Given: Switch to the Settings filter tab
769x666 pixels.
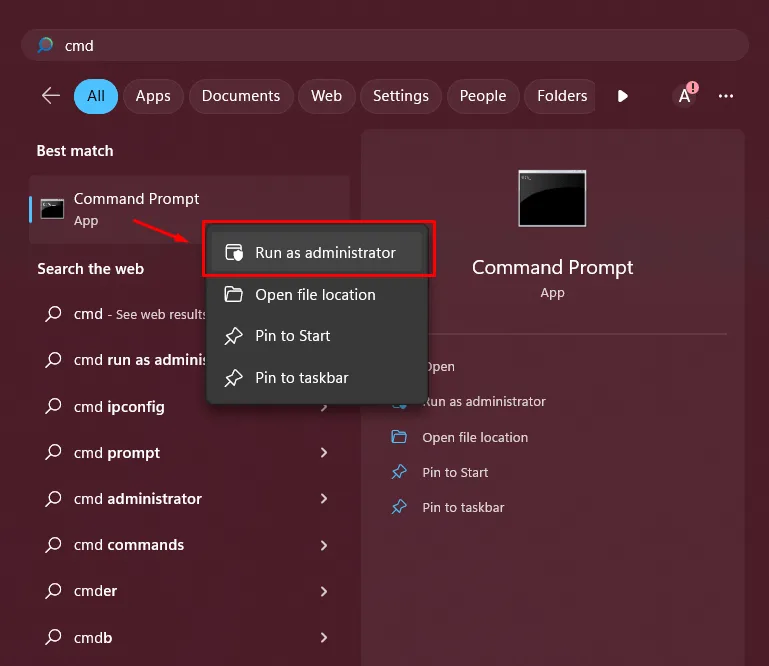Looking at the screenshot, I should [401, 96].
